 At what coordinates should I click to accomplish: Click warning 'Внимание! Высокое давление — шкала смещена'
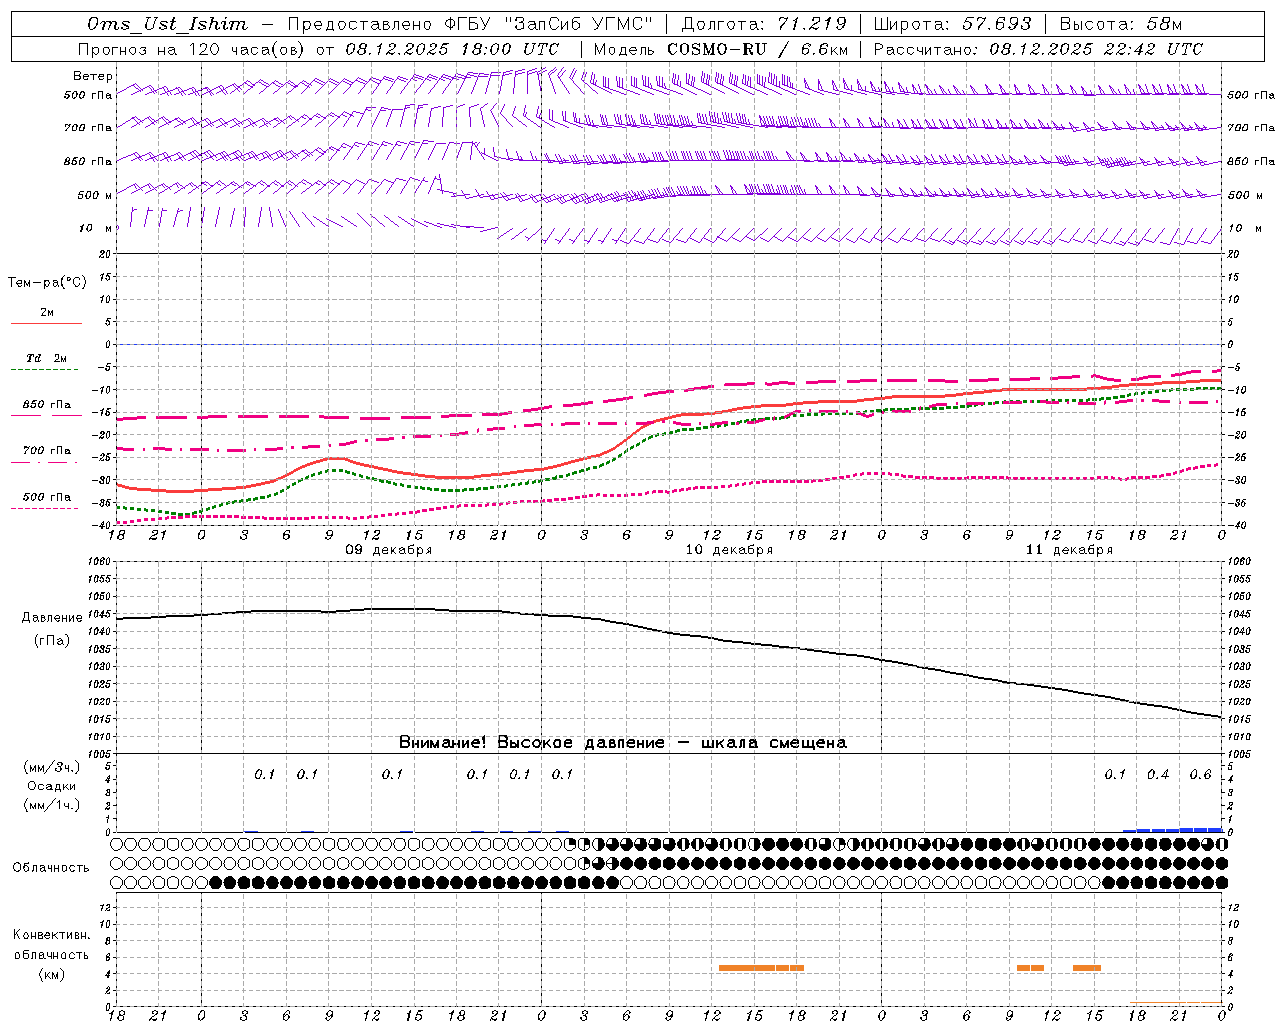click(x=623, y=743)
